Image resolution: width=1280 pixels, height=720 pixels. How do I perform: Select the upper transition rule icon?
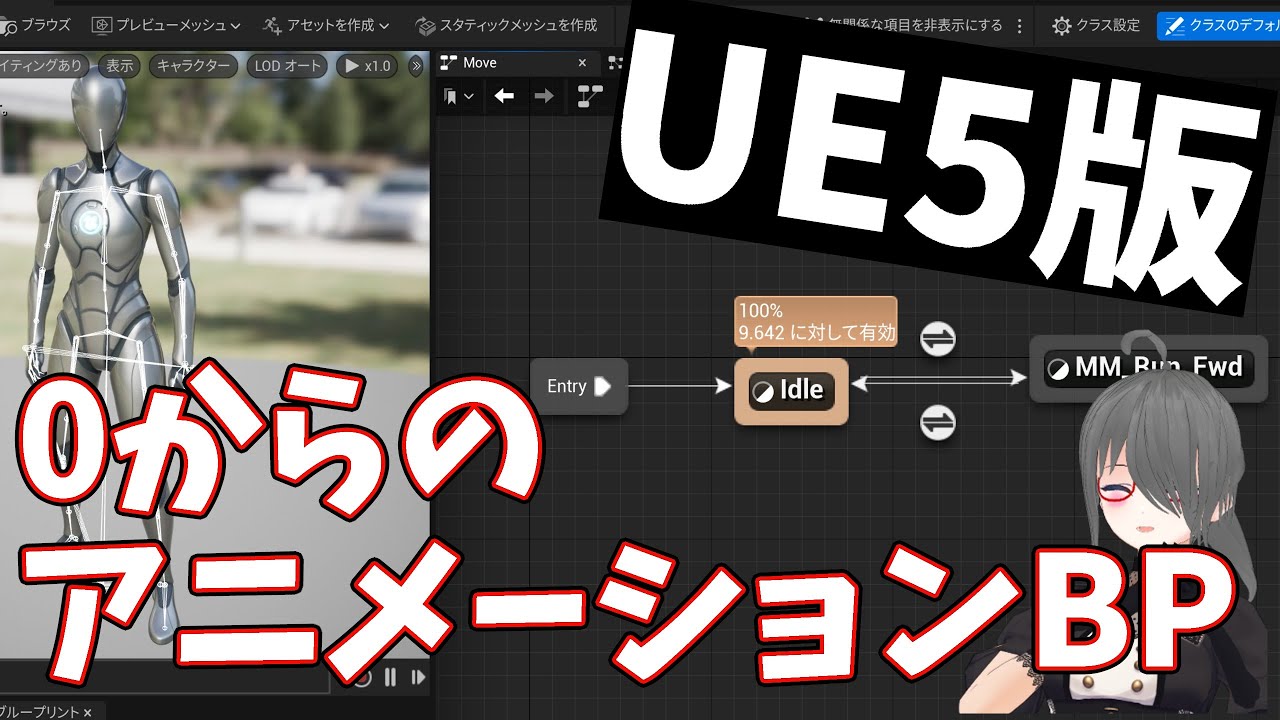click(x=938, y=339)
